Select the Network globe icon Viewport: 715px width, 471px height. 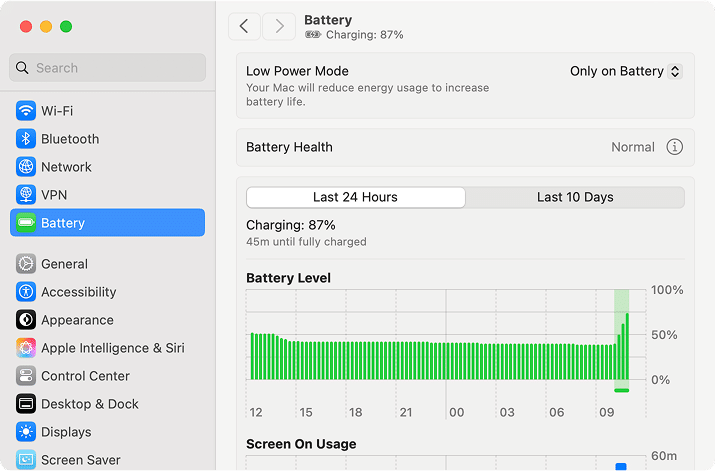click(26, 167)
